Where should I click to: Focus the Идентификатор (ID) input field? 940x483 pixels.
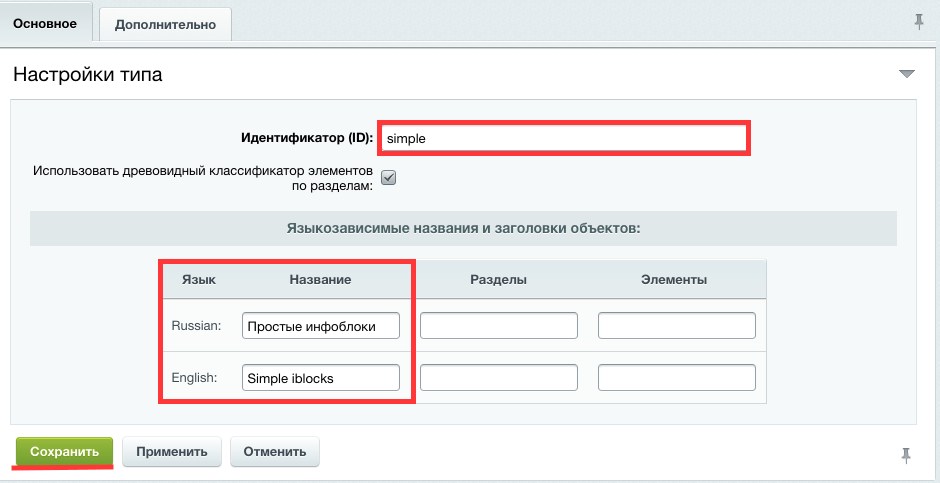point(564,138)
